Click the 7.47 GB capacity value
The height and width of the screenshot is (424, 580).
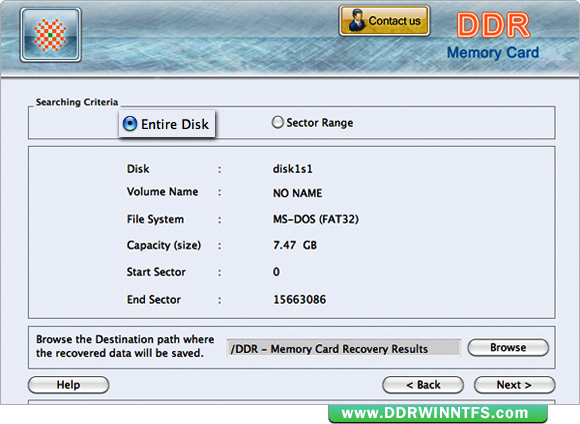[295, 245]
